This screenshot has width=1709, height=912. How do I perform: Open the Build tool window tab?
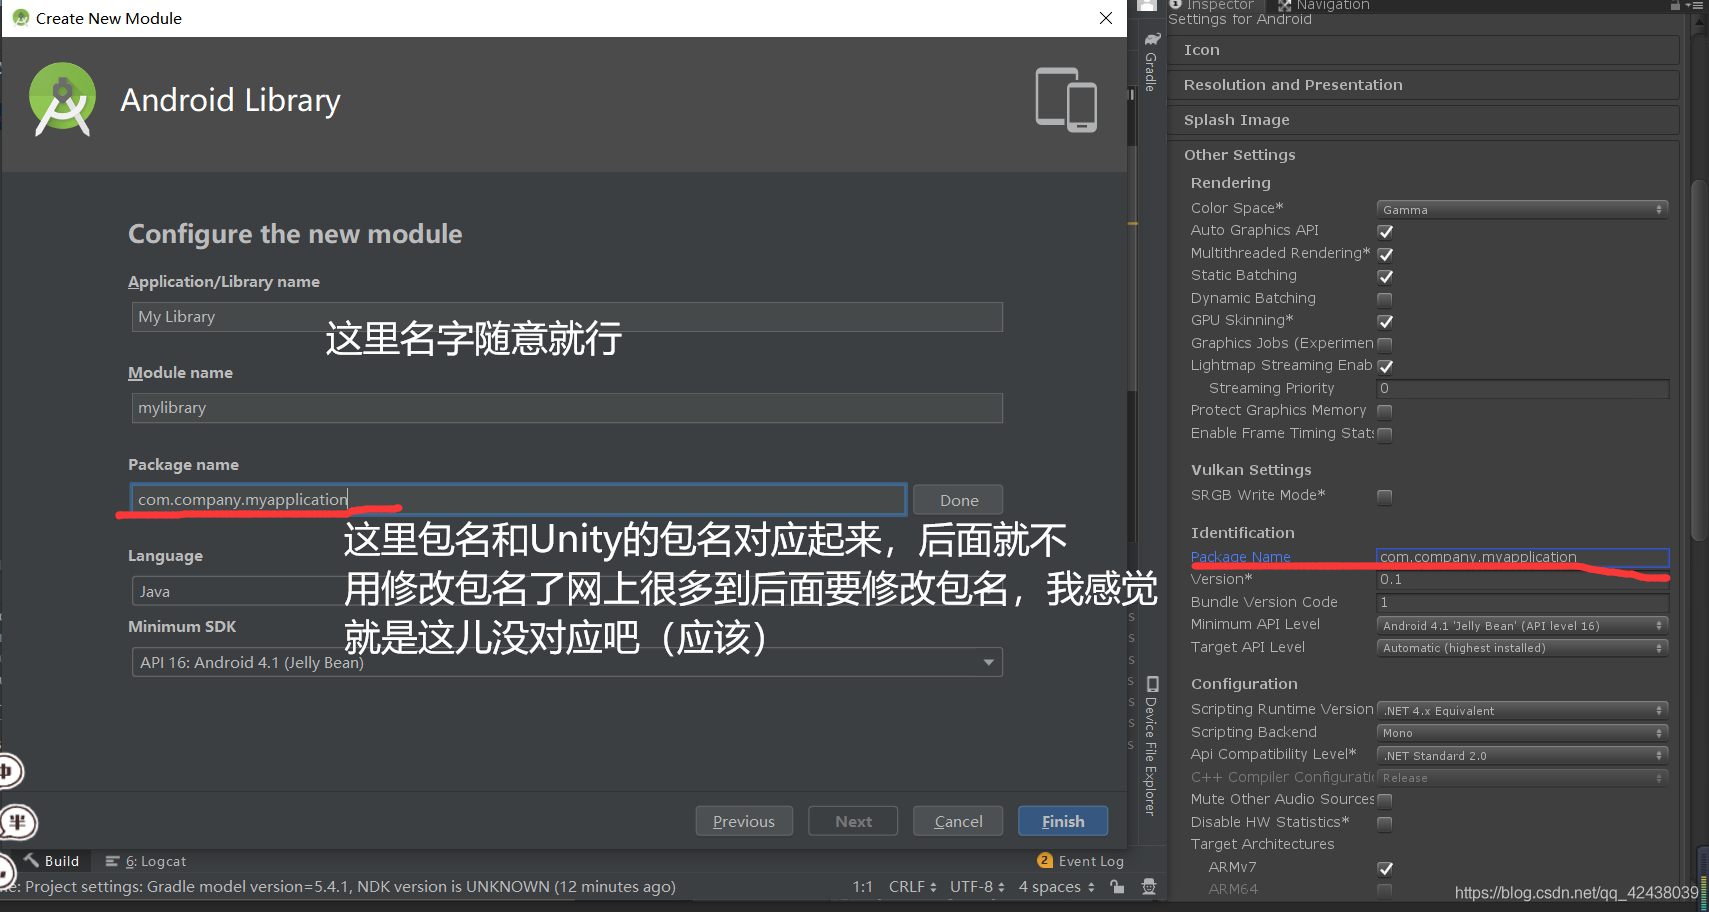point(51,861)
